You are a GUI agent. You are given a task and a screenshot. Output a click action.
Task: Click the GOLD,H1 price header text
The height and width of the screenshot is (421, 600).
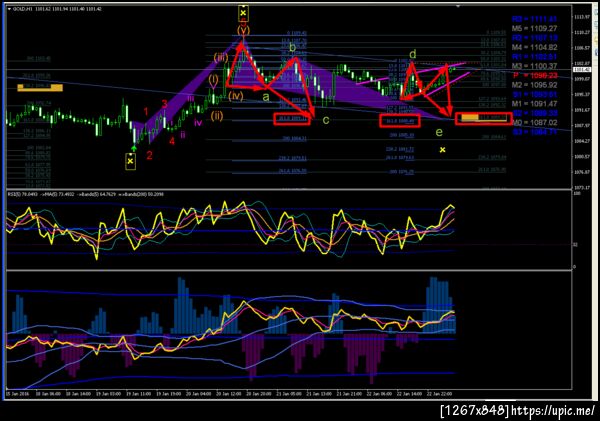(57, 8)
